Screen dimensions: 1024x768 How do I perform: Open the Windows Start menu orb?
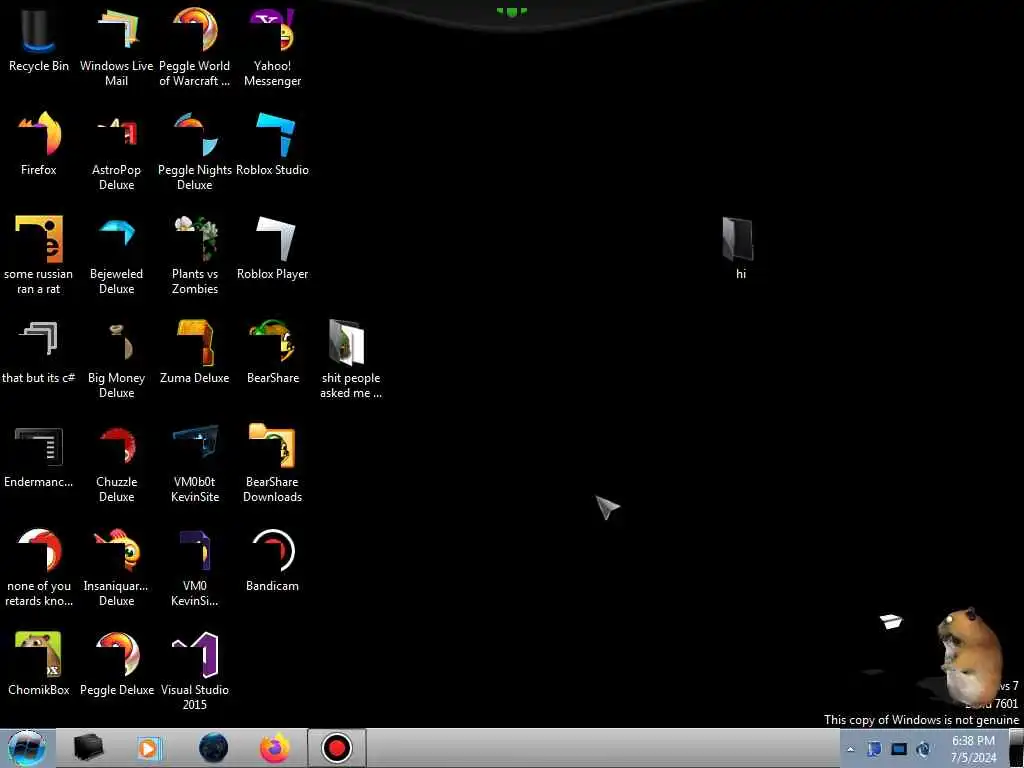27,748
